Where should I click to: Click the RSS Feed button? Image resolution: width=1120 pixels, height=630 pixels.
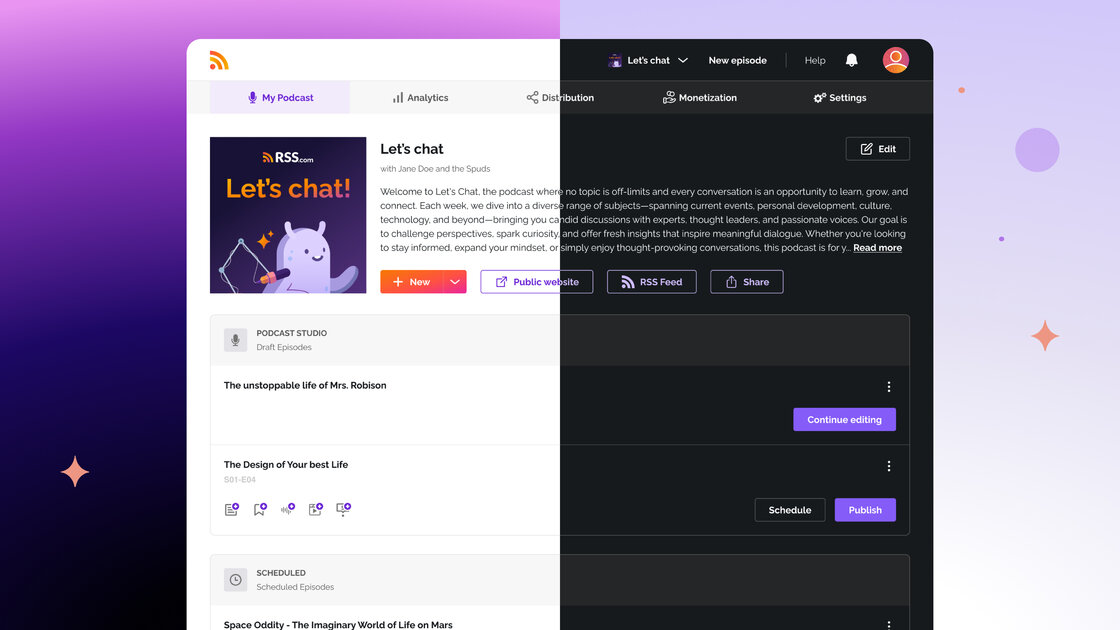(651, 281)
